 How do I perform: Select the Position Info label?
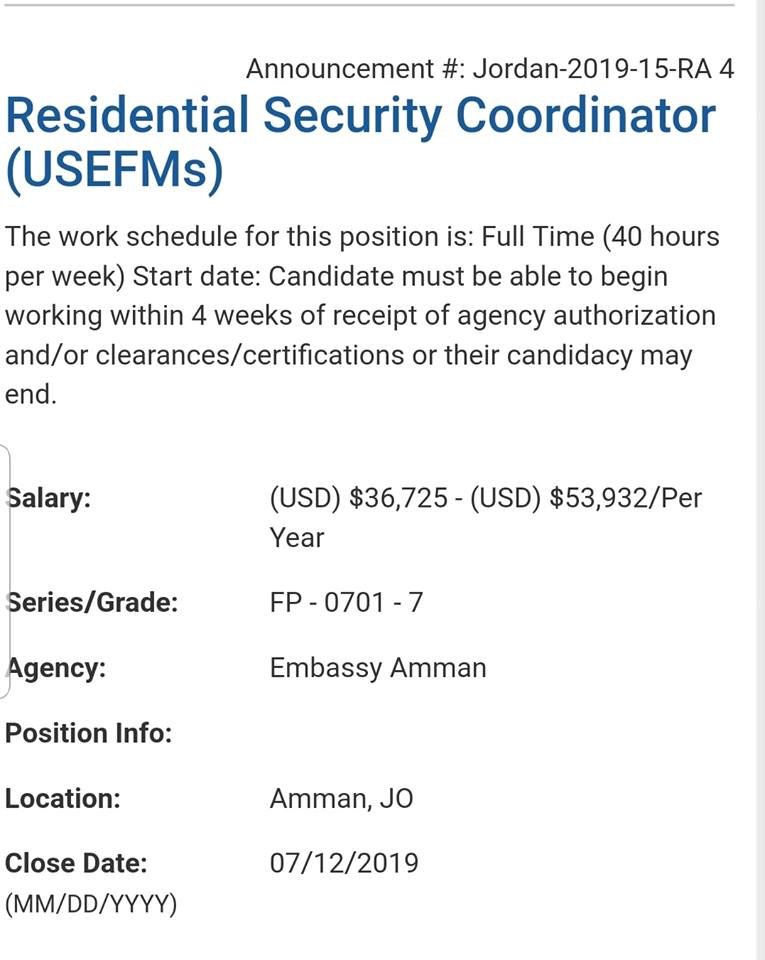tap(89, 733)
